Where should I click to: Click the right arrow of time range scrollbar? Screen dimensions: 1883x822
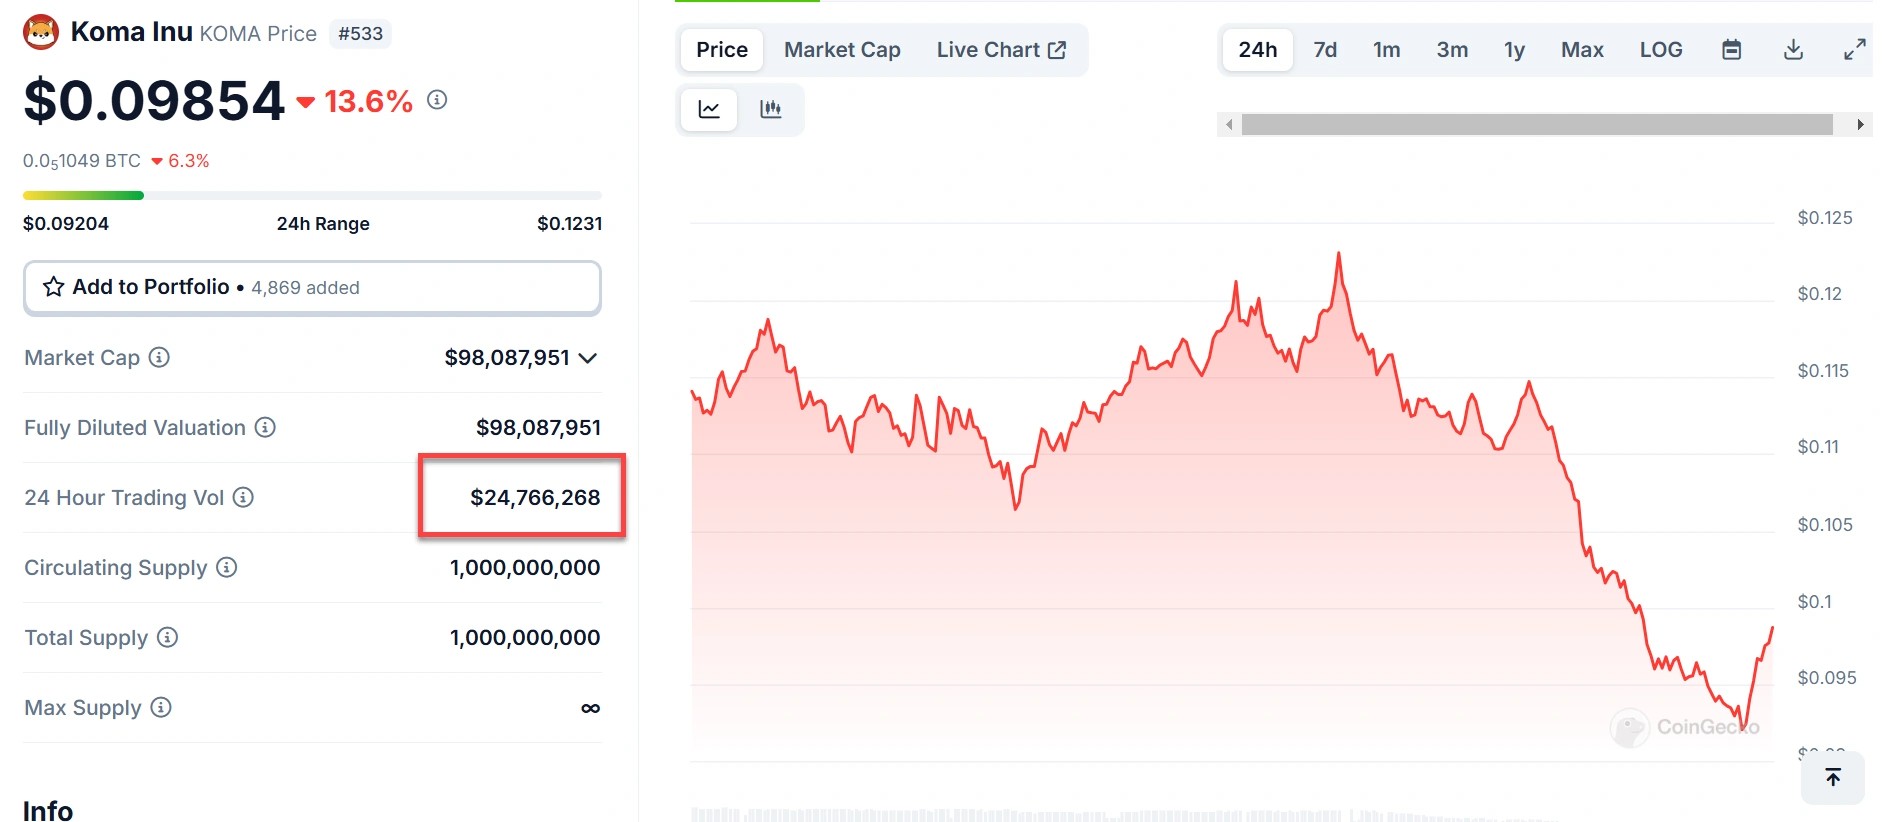(1859, 125)
